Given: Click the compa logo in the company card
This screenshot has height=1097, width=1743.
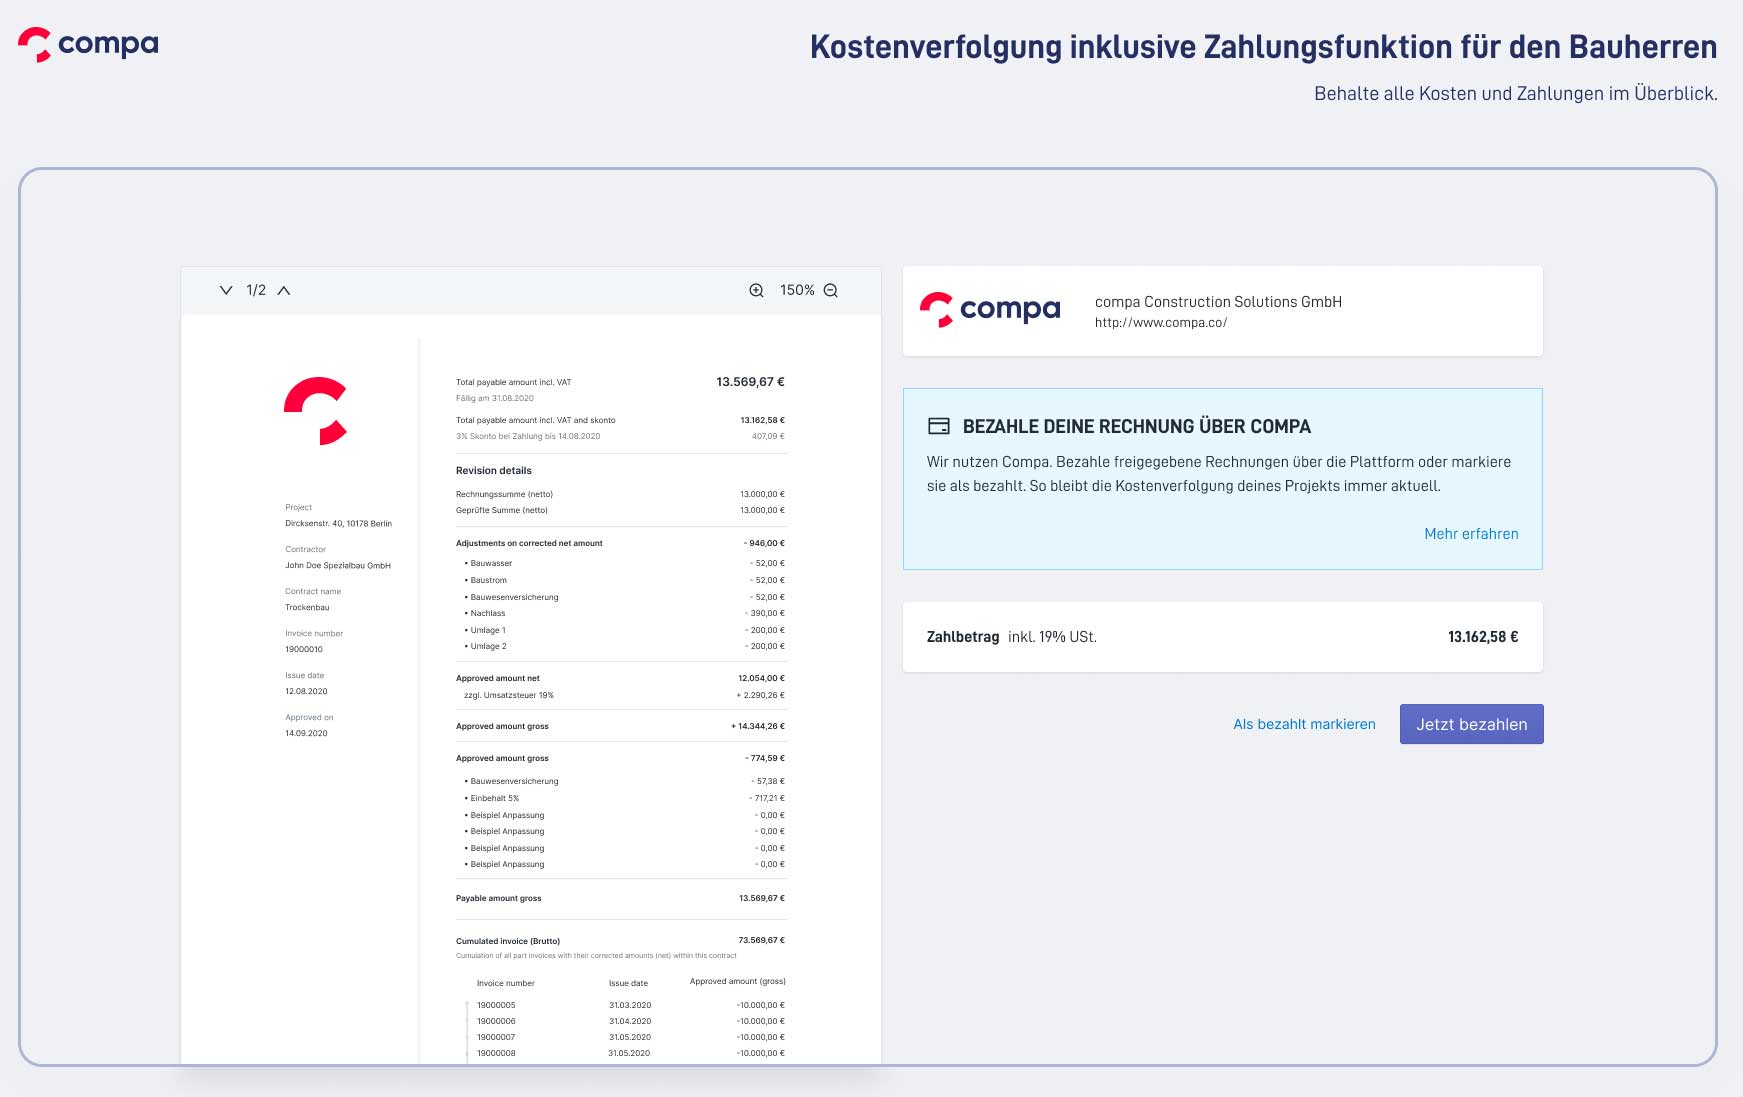Looking at the screenshot, I should [x=990, y=309].
